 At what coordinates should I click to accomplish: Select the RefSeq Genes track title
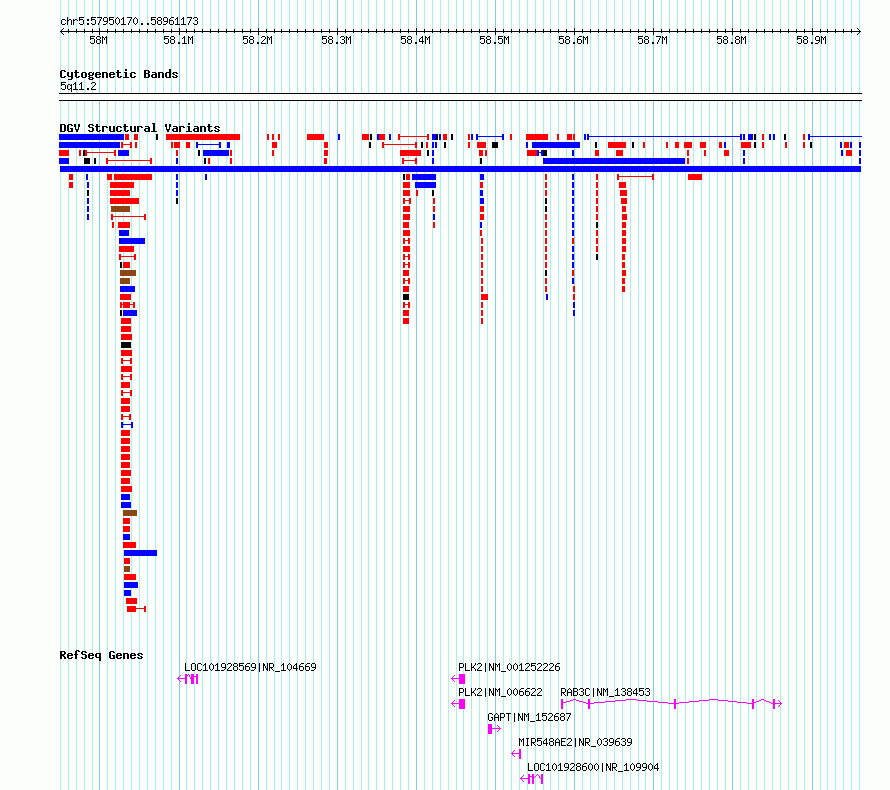[x=101, y=655]
